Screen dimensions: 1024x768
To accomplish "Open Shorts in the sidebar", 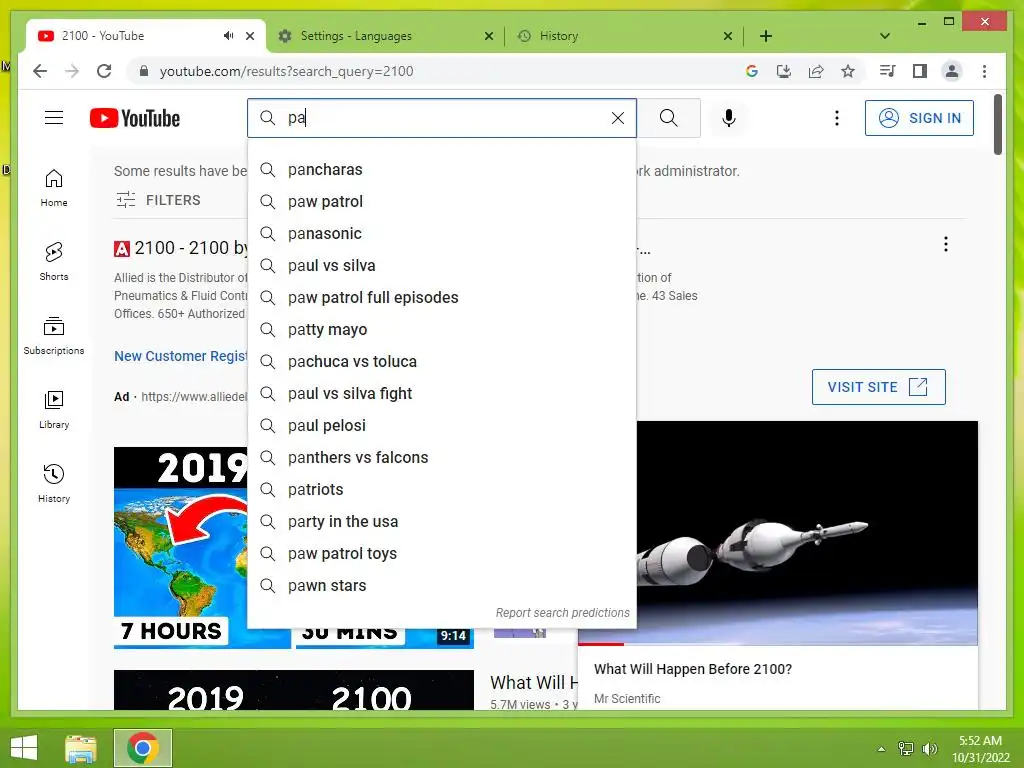I will click(x=54, y=262).
